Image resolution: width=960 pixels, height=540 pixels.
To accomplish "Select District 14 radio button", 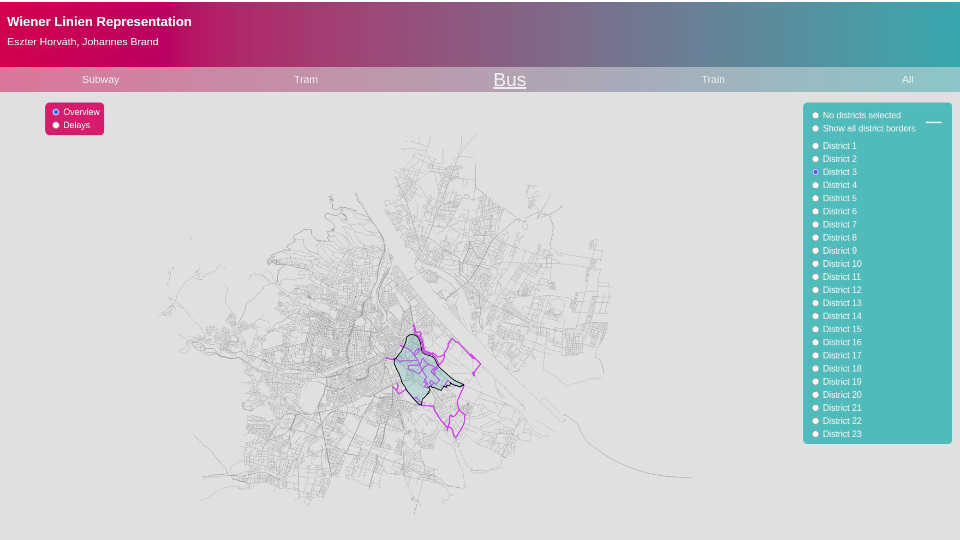I will (816, 316).
